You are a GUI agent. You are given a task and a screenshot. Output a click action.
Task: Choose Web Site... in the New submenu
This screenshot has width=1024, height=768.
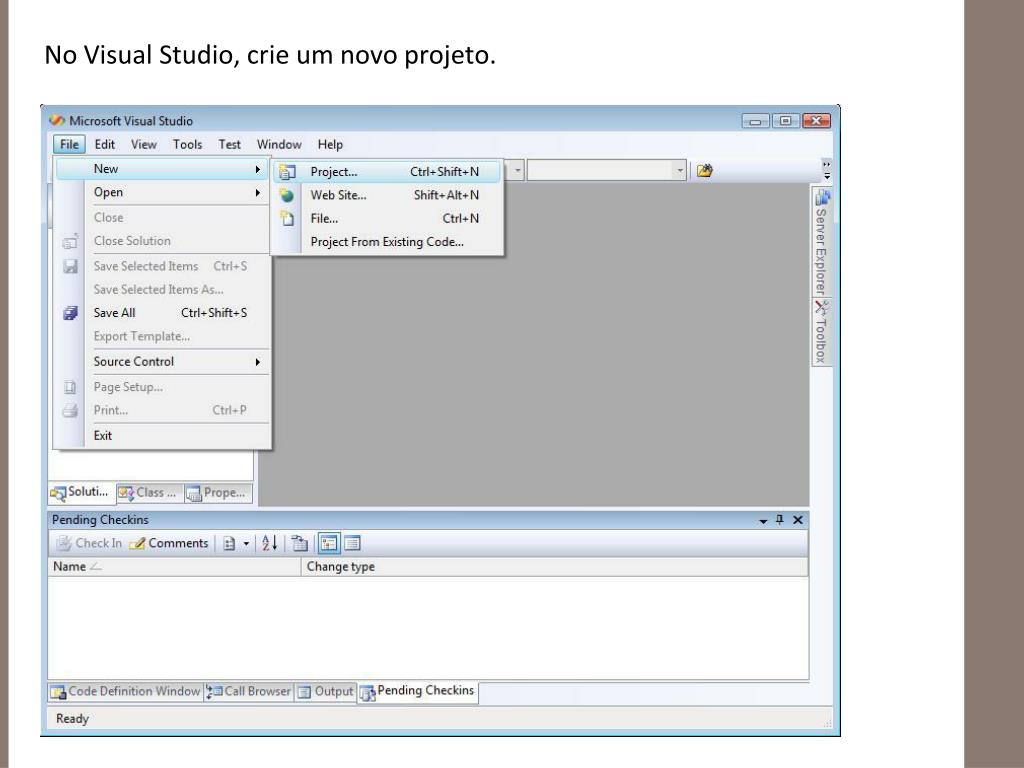(387, 195)
